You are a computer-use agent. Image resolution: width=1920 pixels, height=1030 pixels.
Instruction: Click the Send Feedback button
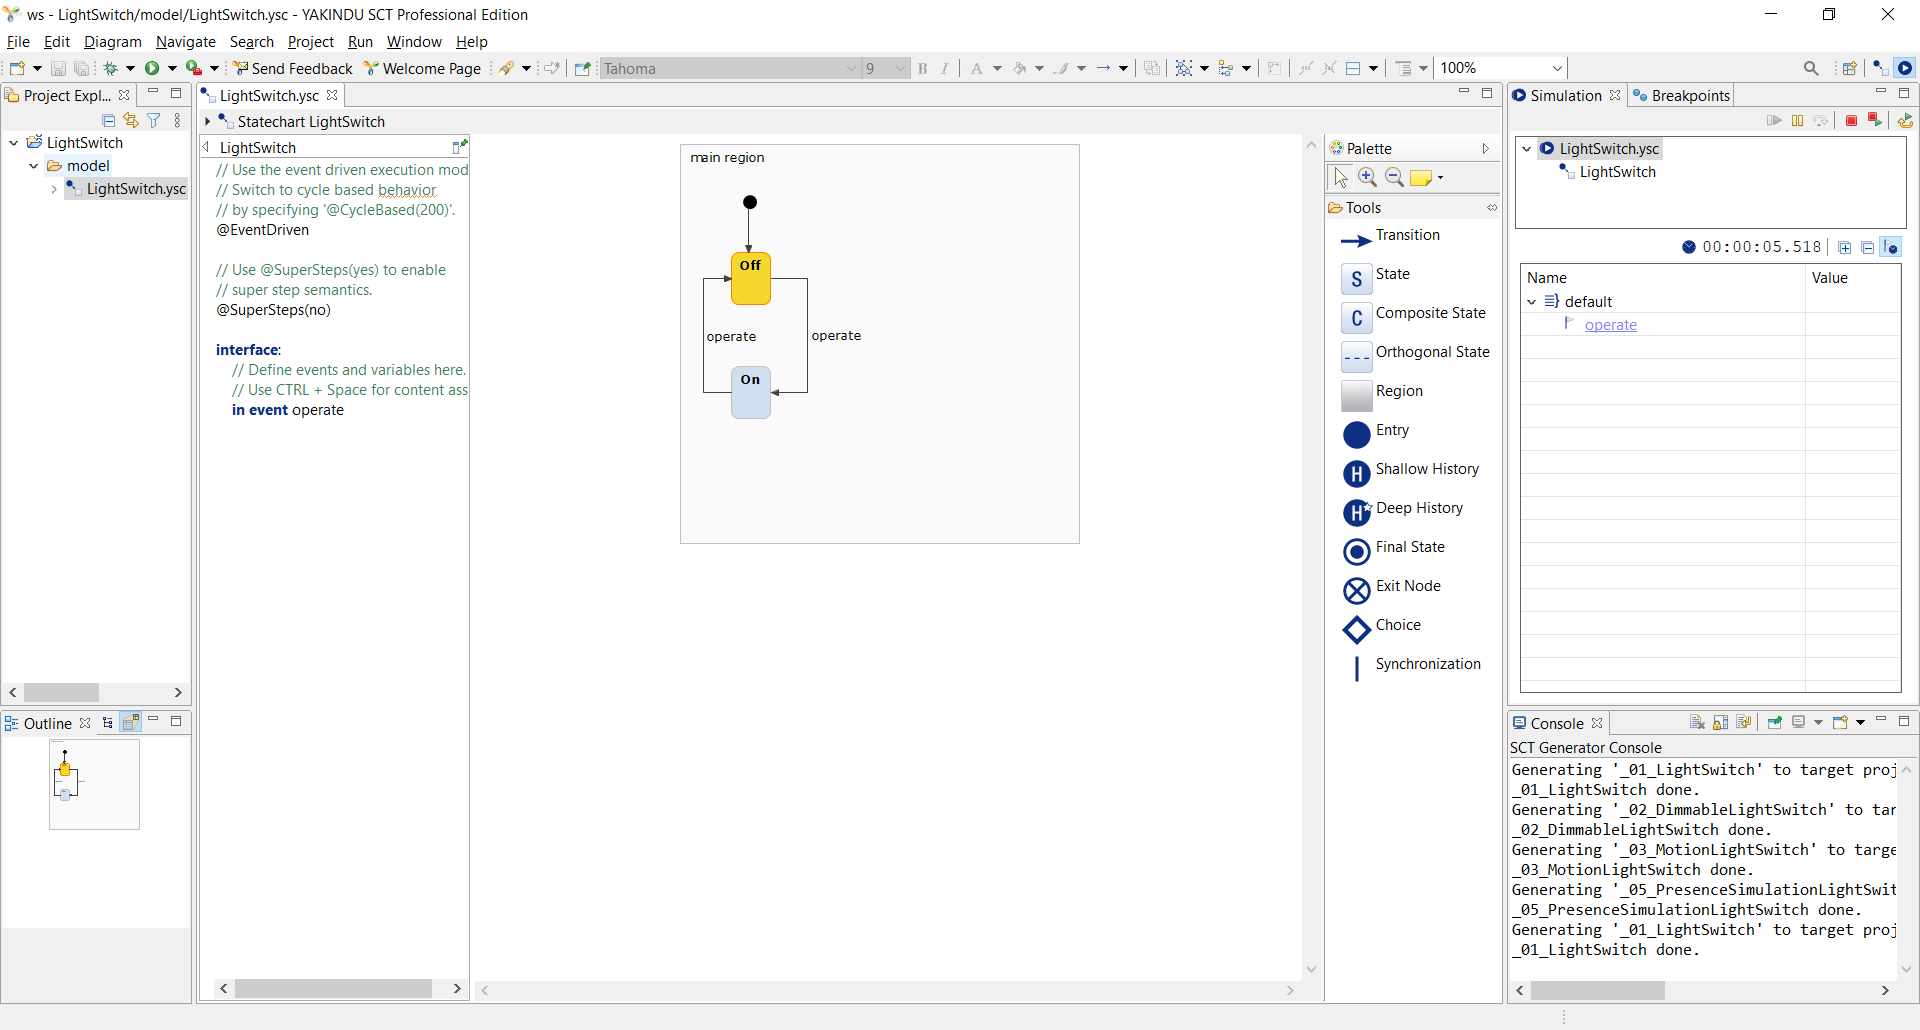coord(292,68)
